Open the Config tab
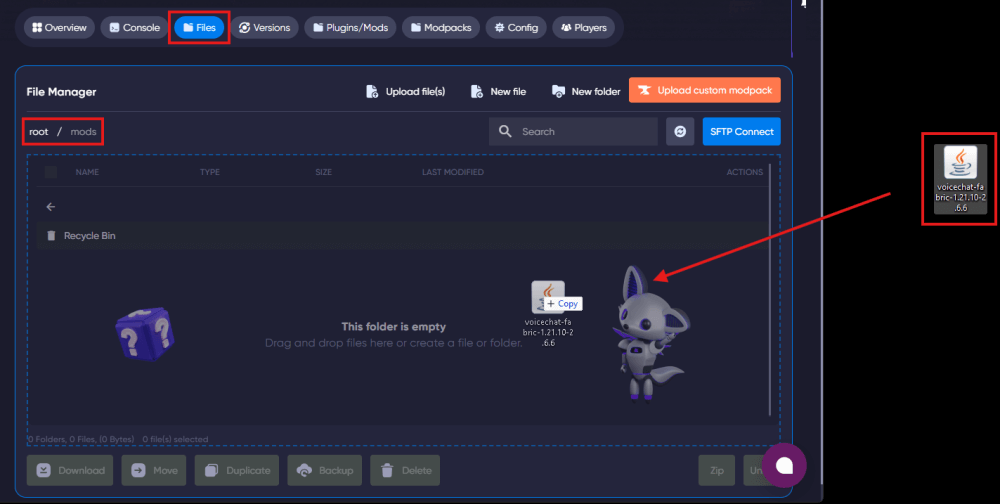This screenshot has height=504, width=1000. [x=515, y=28]
